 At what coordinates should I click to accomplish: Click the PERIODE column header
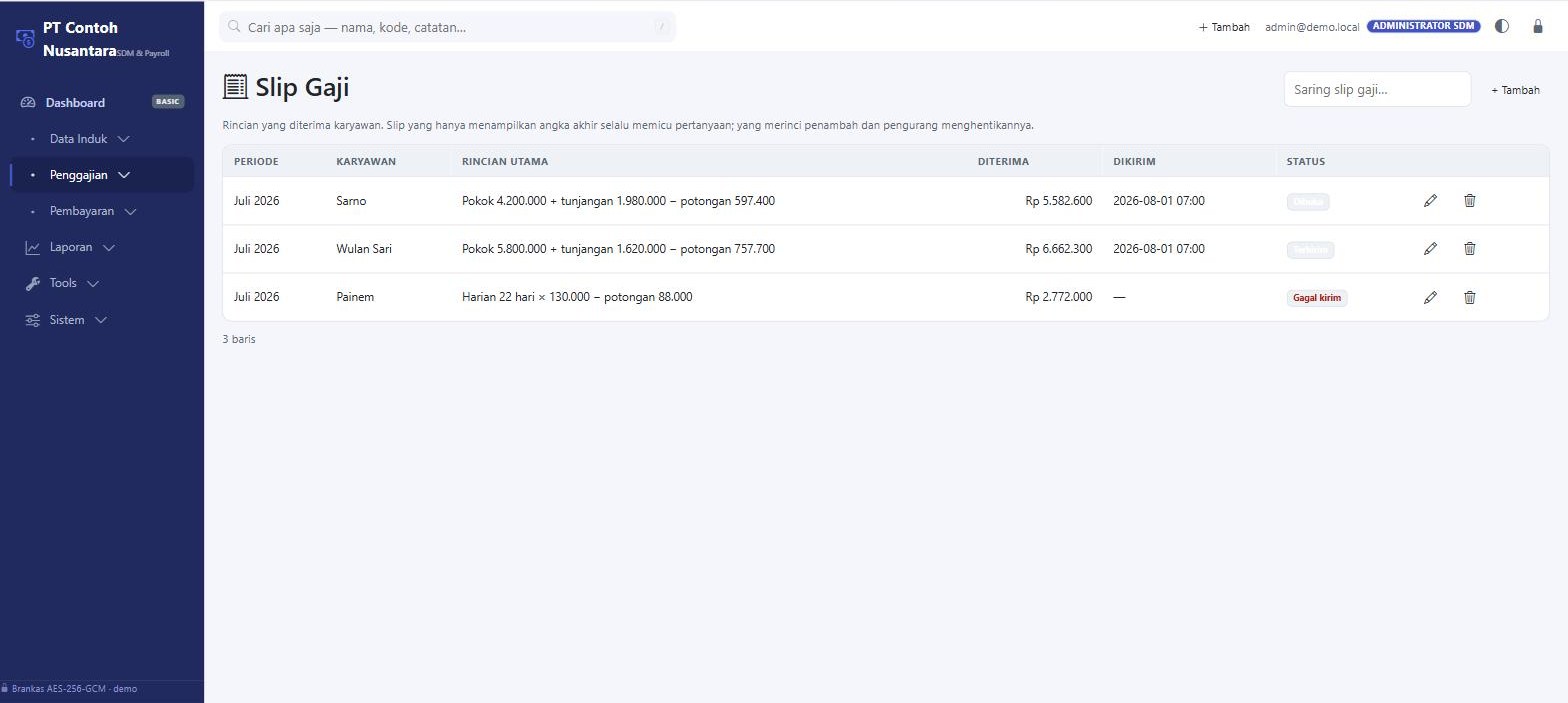[x=256, y=161]
